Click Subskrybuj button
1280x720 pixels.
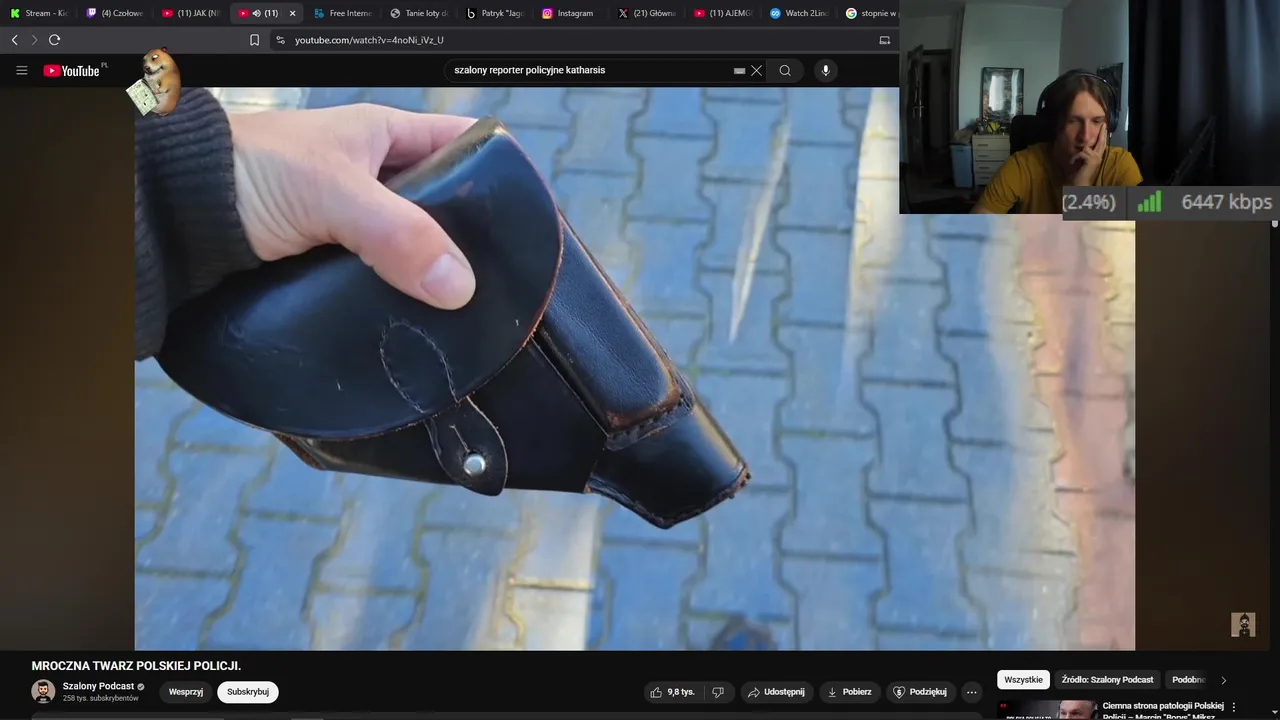(x=248, y=692)
